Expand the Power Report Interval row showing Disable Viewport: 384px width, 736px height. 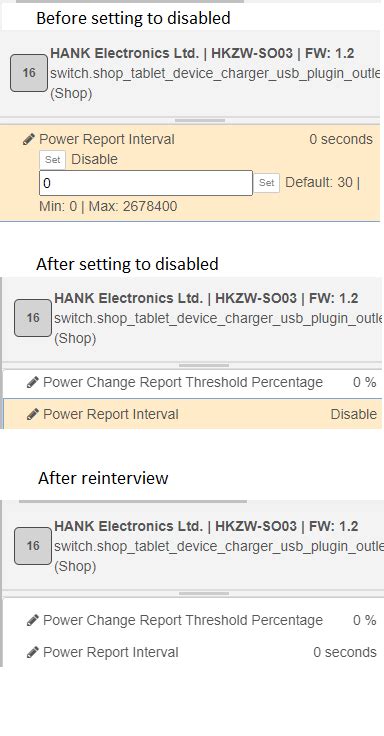coord(192,414)
